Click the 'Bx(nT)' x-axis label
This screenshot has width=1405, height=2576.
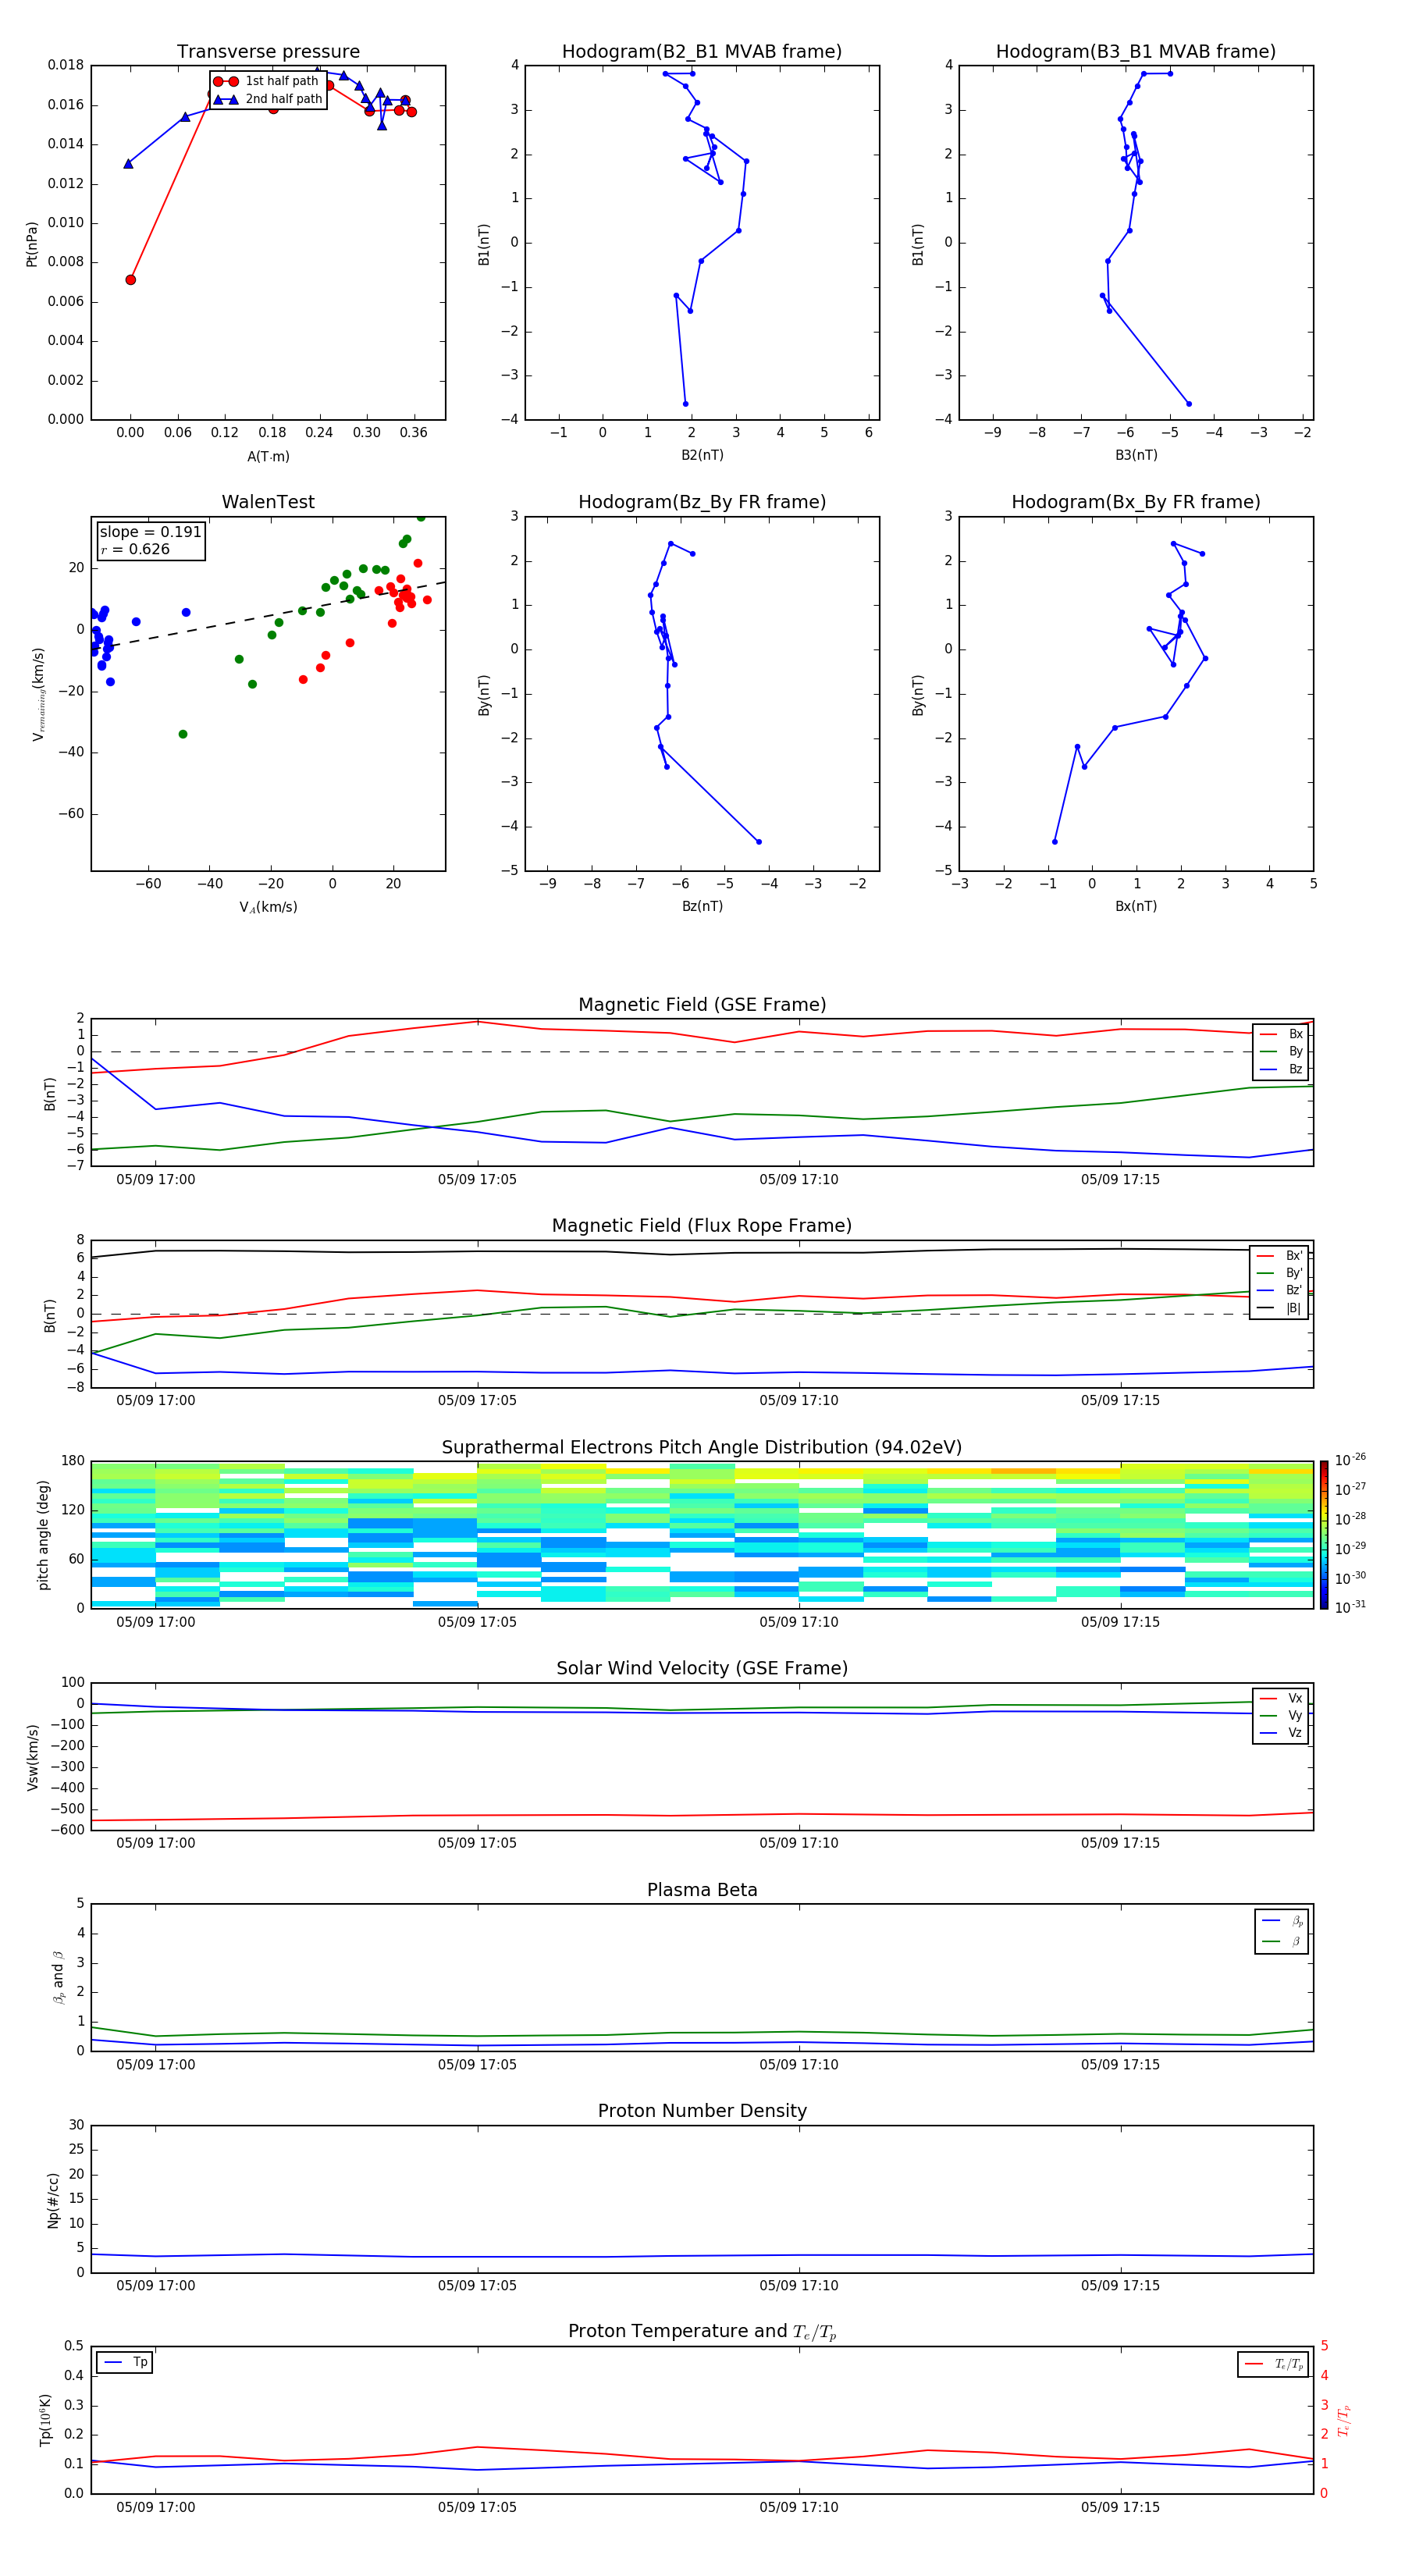(1136, 906)
